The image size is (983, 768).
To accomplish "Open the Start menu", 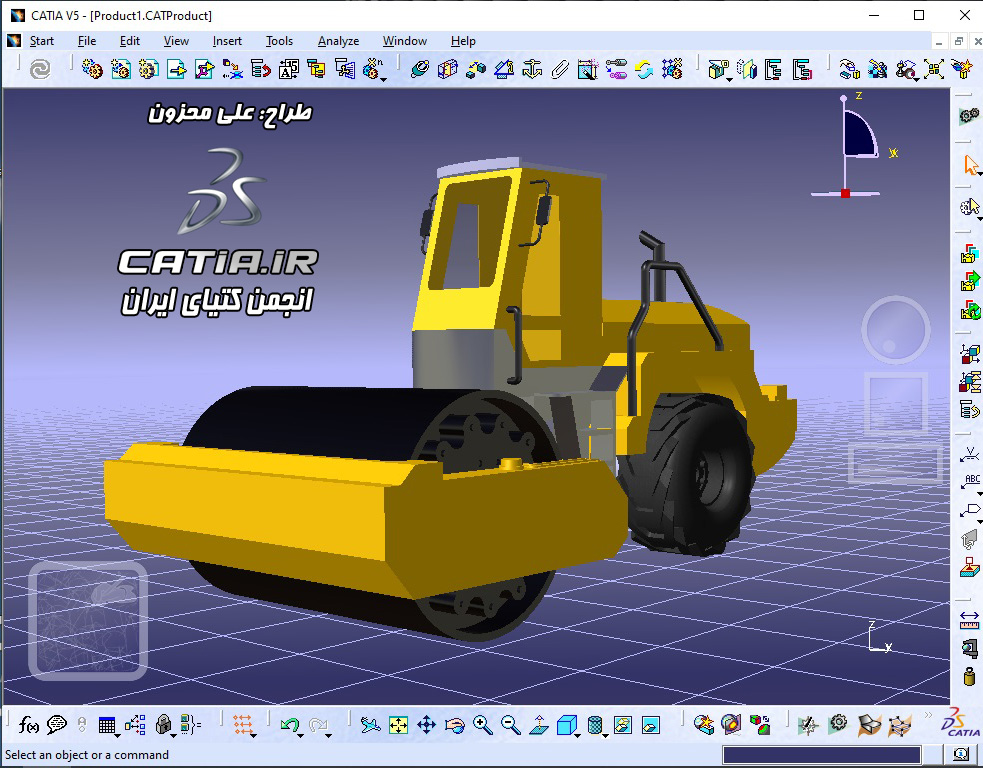I will [41, 41].
